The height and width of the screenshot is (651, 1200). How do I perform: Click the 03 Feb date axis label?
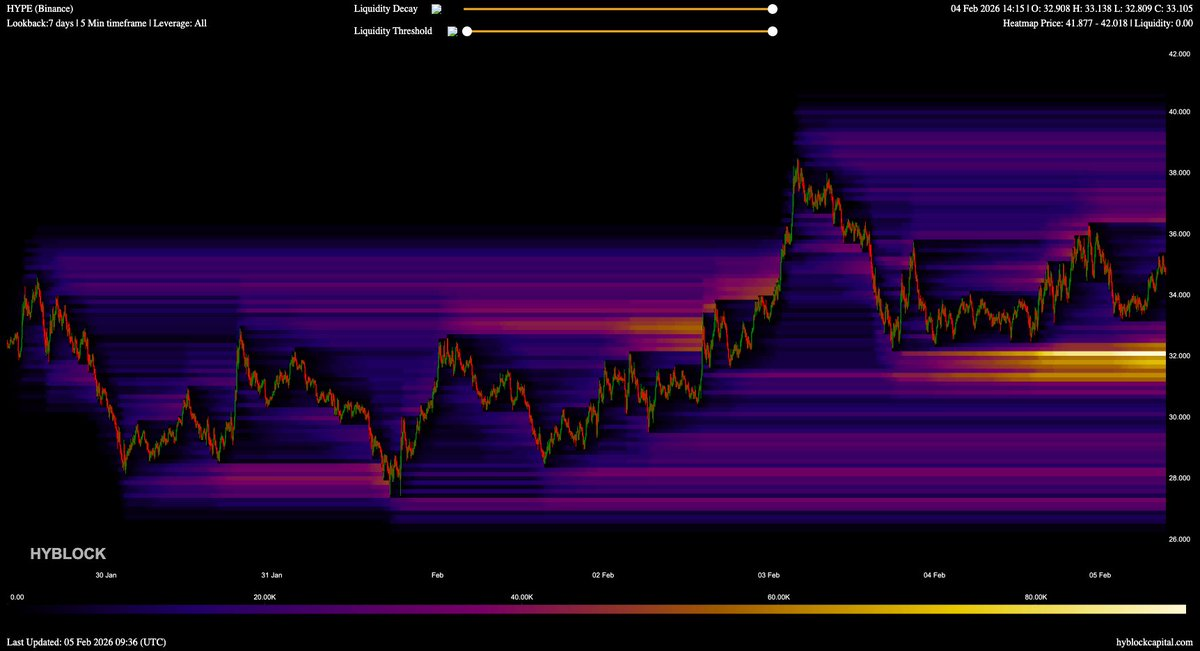[768, 575]
